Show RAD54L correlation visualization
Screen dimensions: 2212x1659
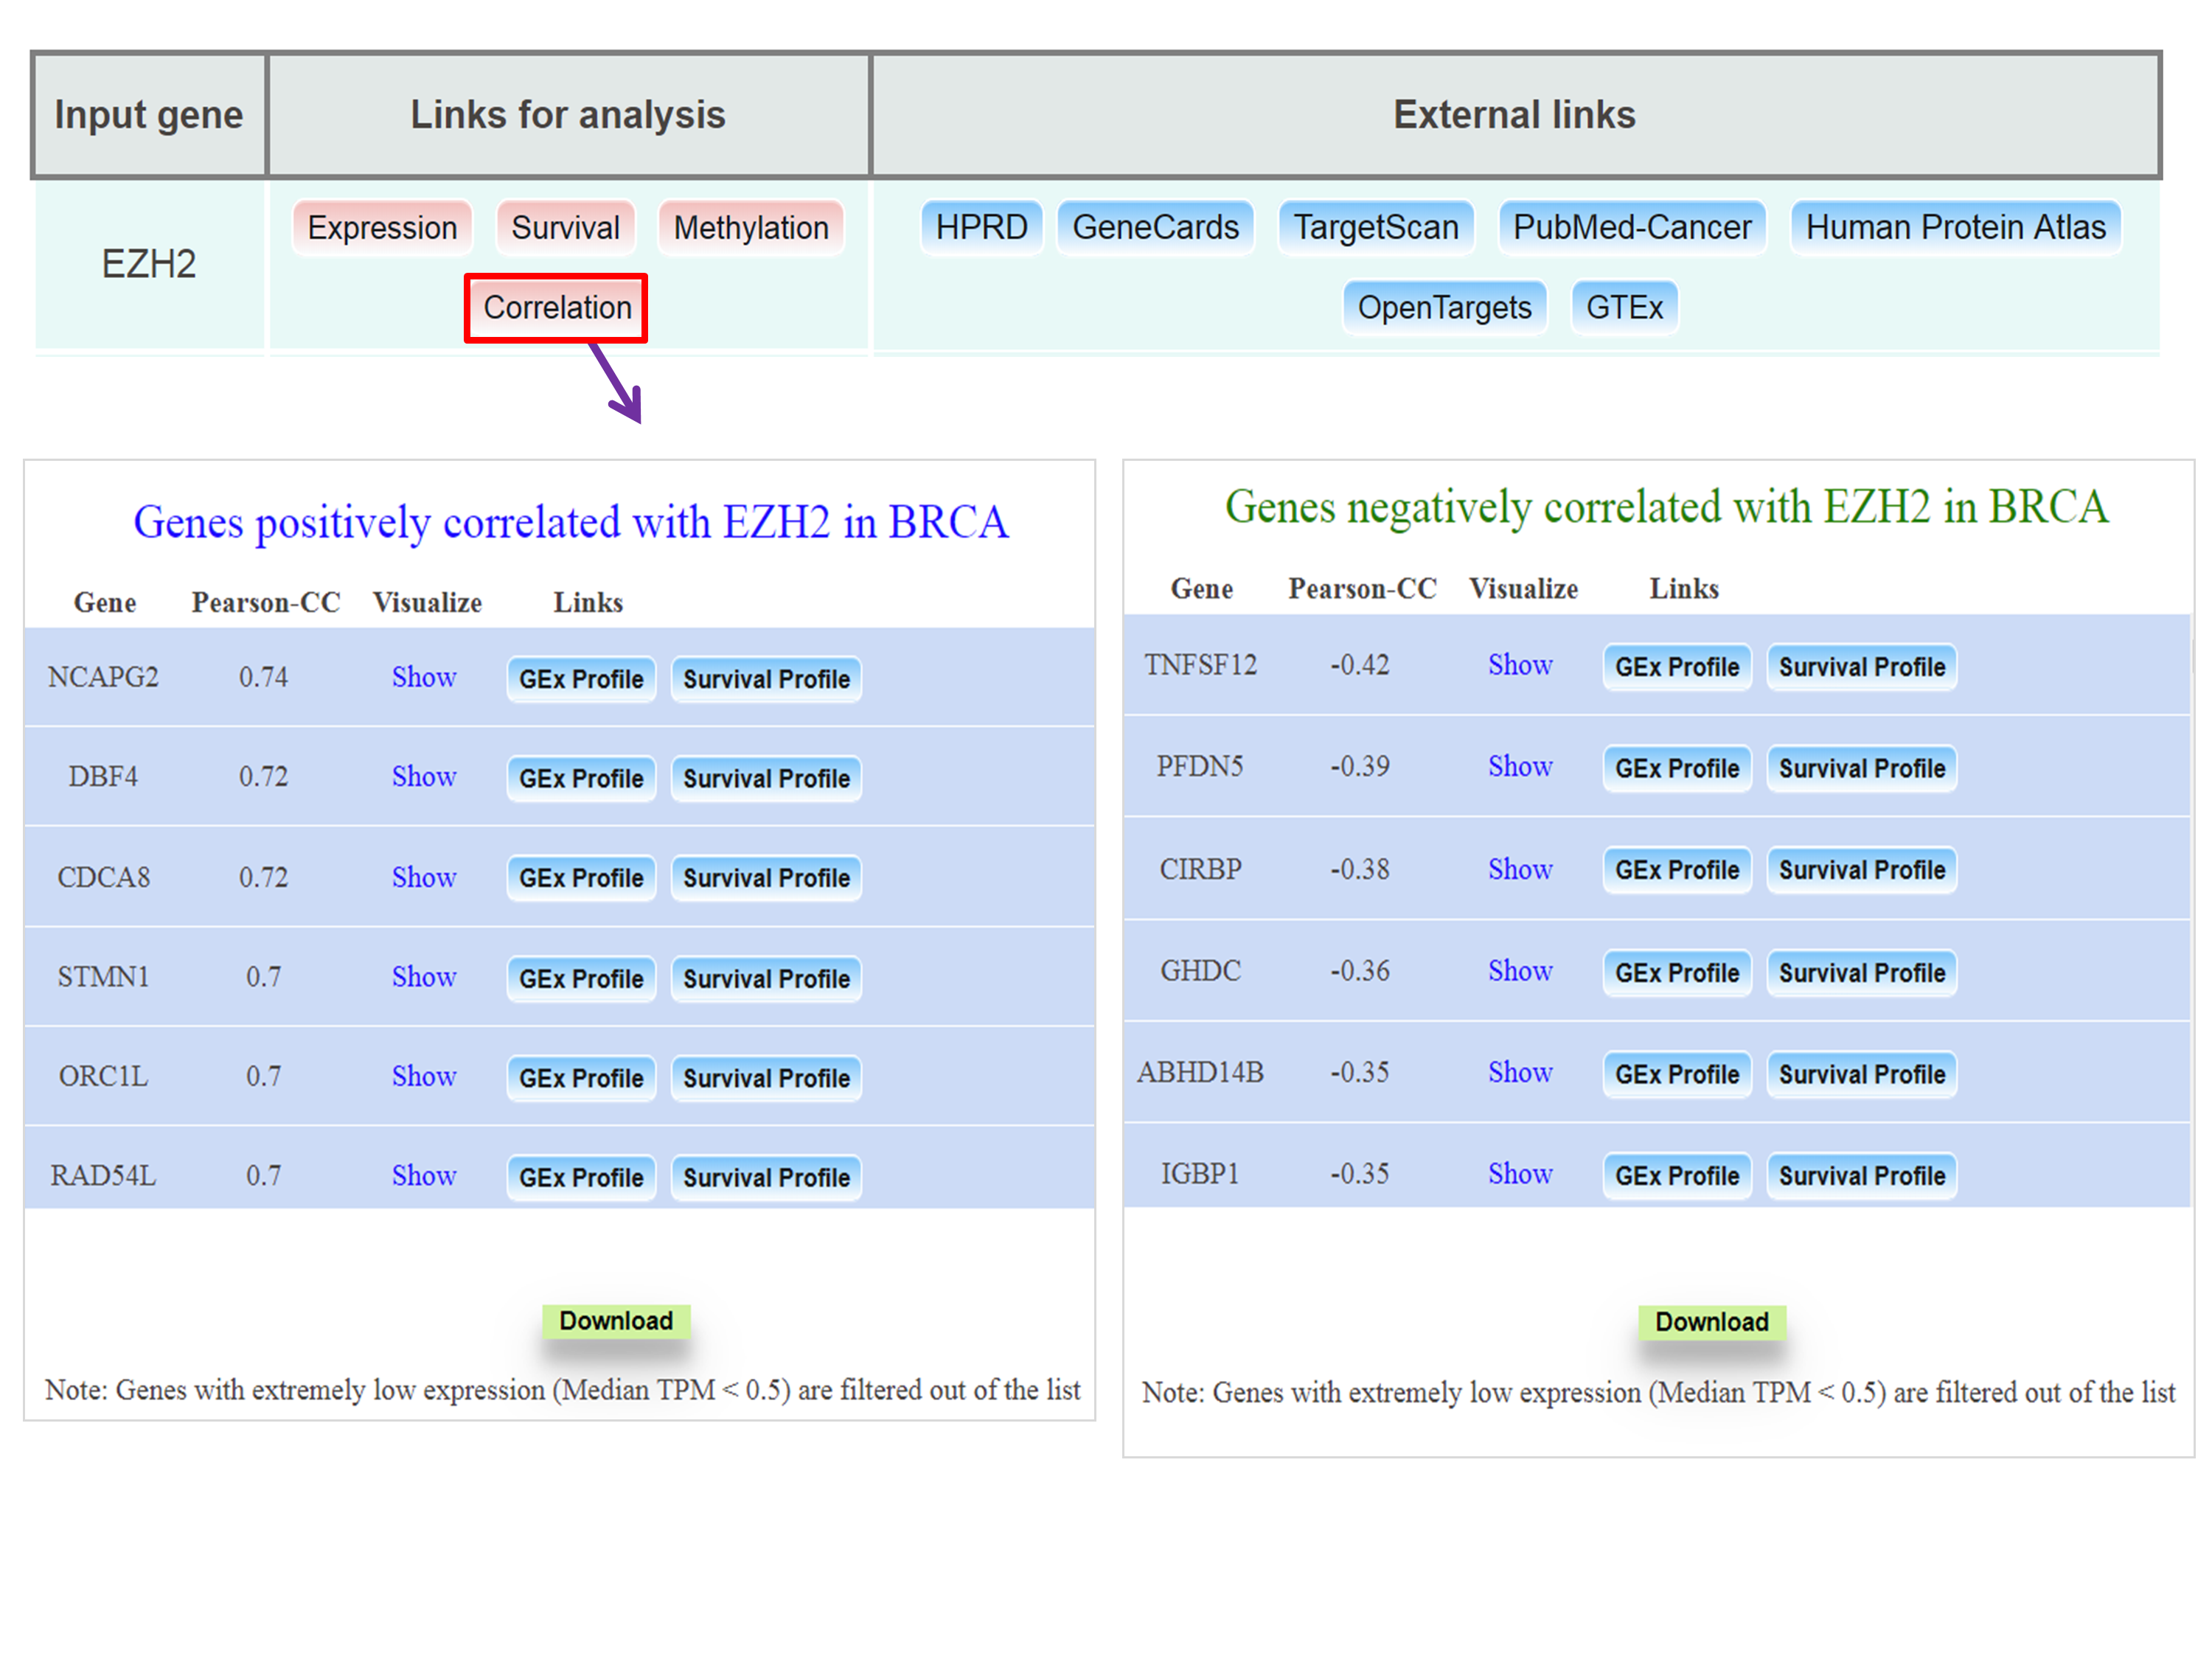pos(423,1175)
